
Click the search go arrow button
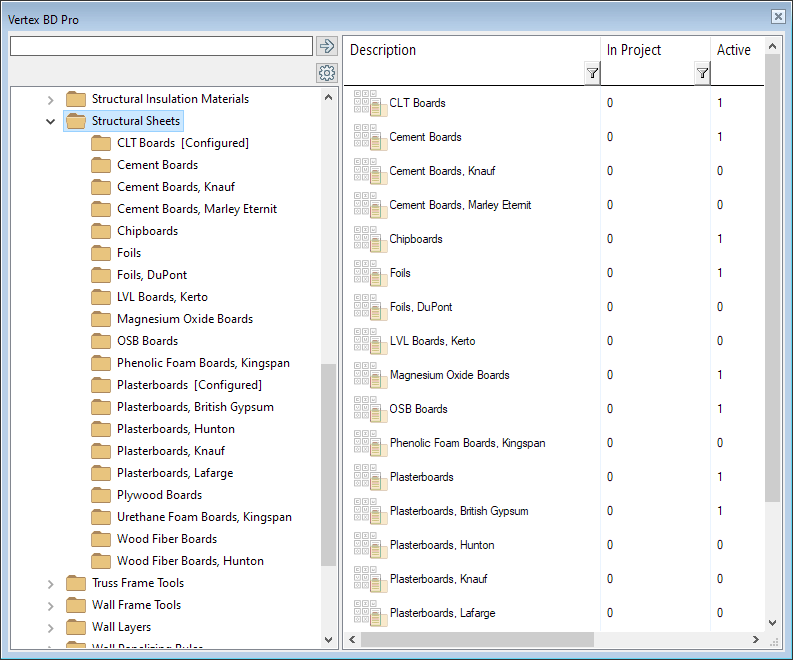click(327, 46)
